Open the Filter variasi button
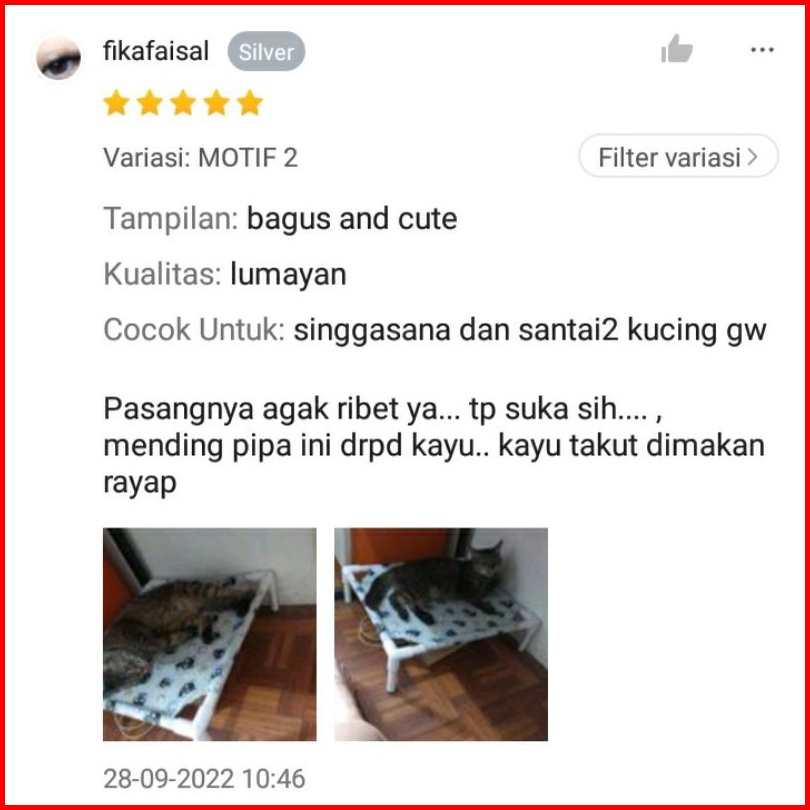Screen dimensions: 810x810 click(x=678, y=156)
